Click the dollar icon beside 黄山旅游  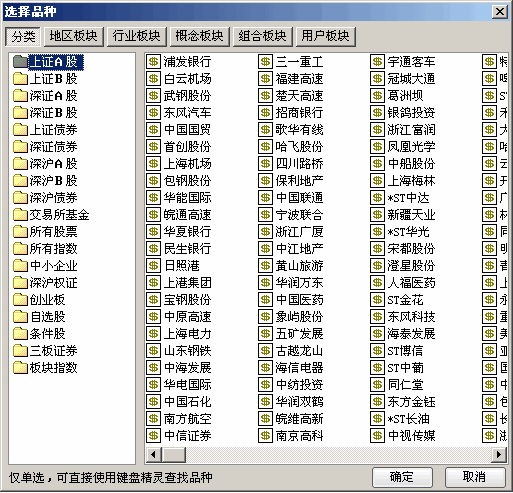coord(265,266)
